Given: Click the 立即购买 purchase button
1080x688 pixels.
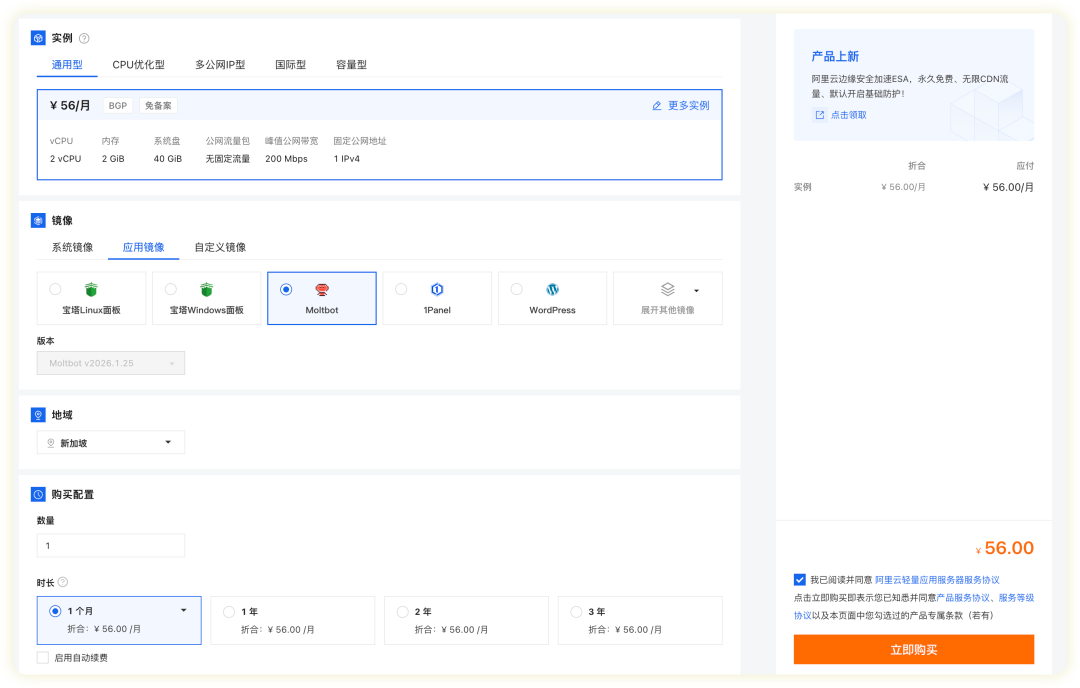Looking at the screenshot, I should 913,649.
